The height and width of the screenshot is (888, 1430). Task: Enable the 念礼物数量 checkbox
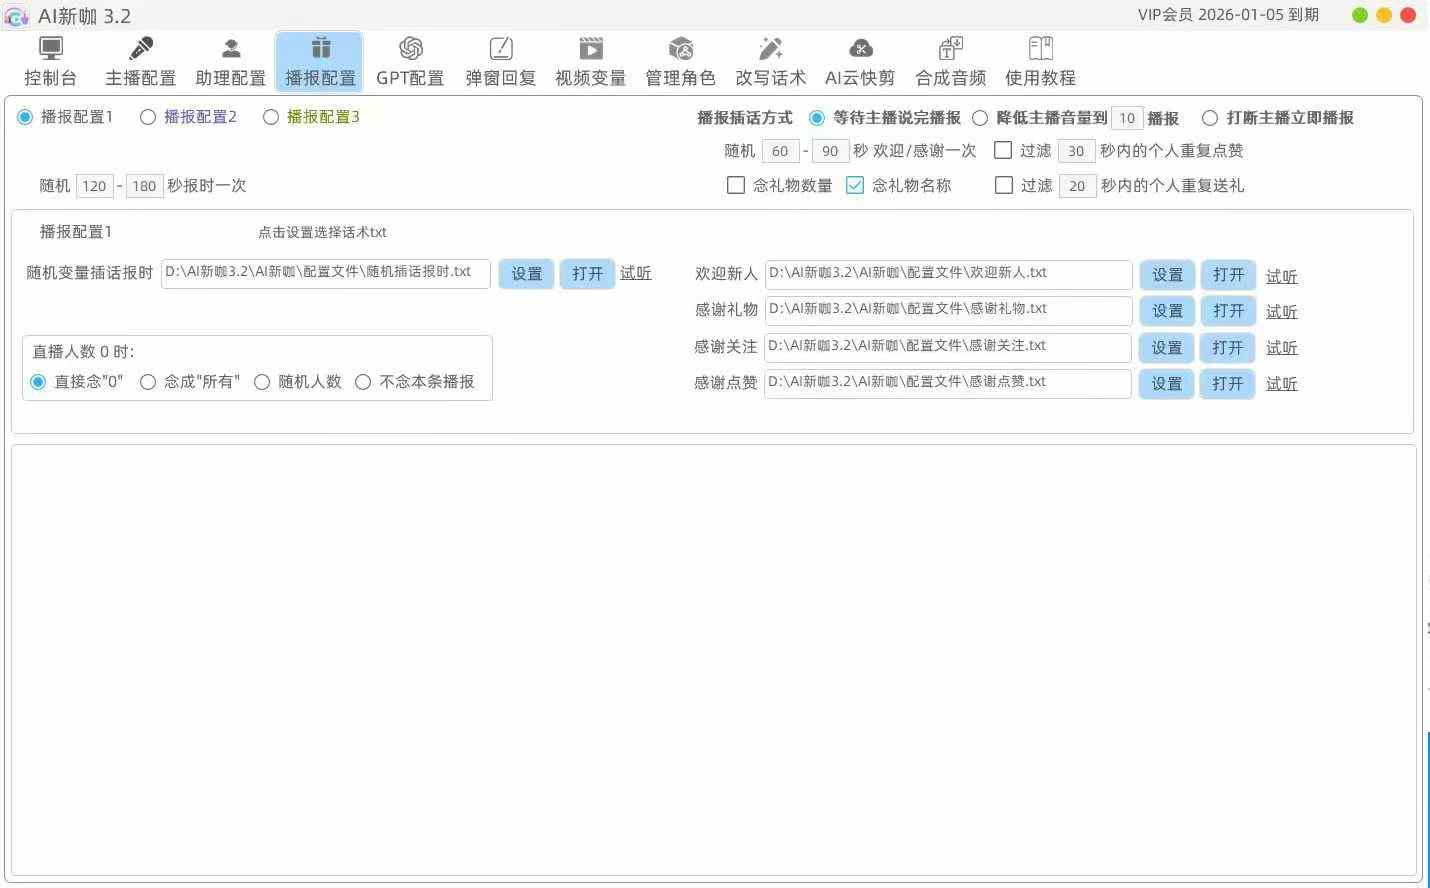coord(736,185)
